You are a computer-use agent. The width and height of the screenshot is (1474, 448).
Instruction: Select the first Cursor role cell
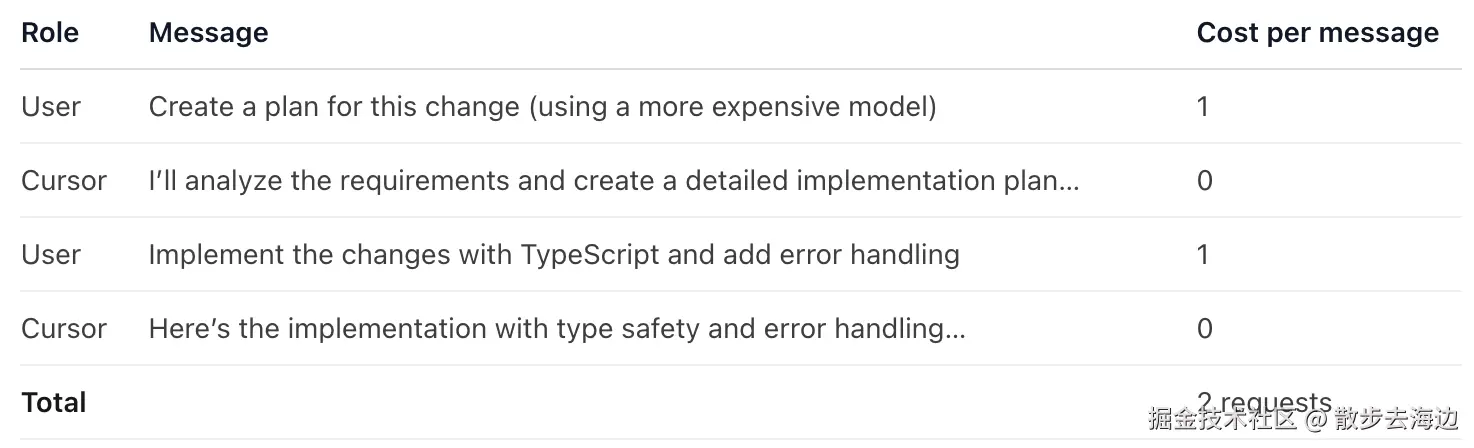[x=64, y=180]
